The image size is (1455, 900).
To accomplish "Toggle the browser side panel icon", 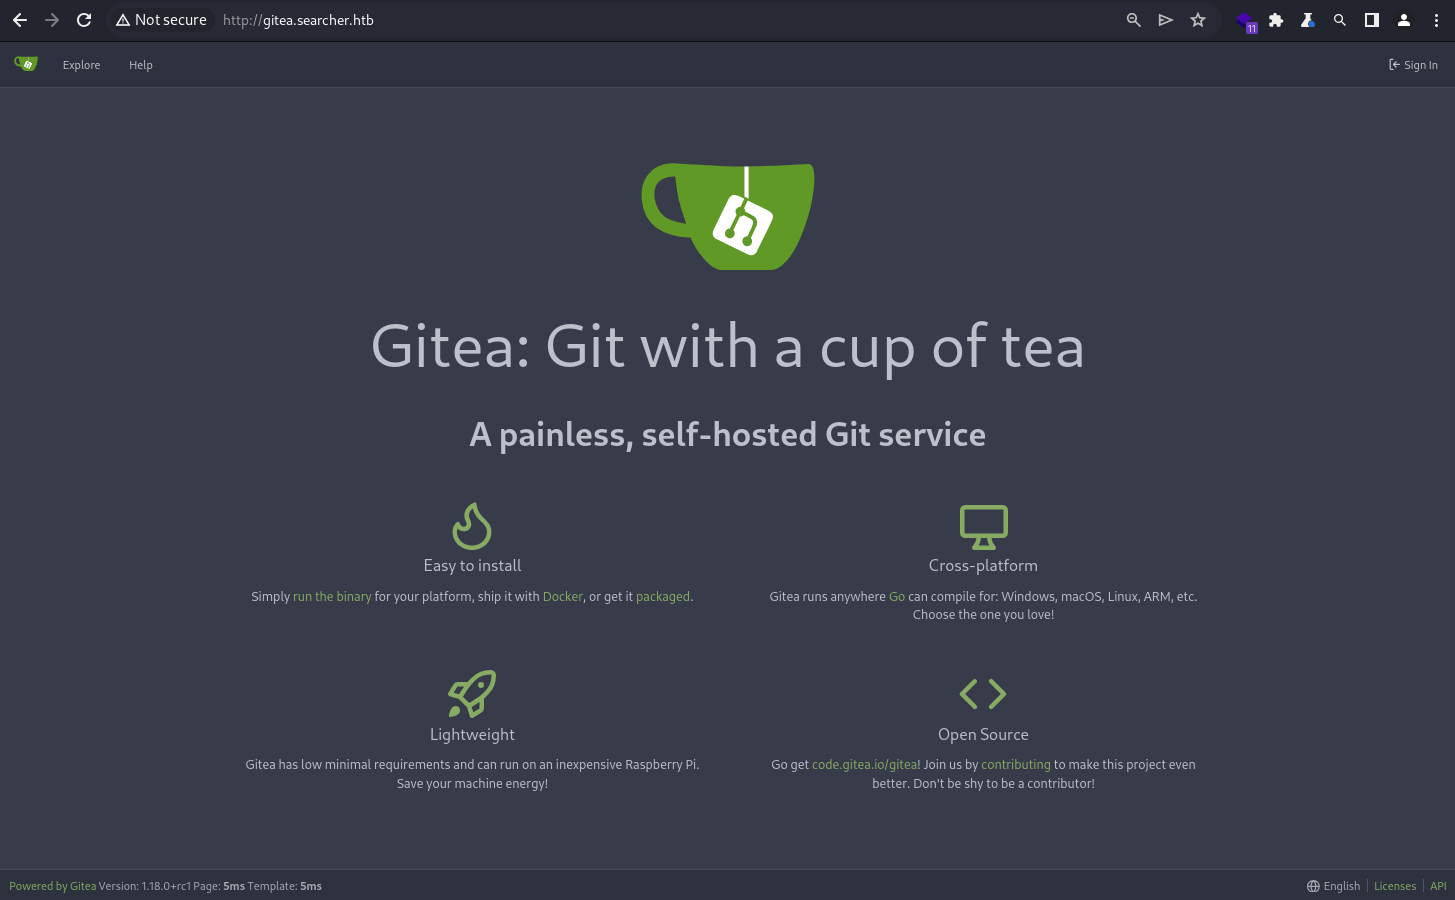I will point(1372,20).
